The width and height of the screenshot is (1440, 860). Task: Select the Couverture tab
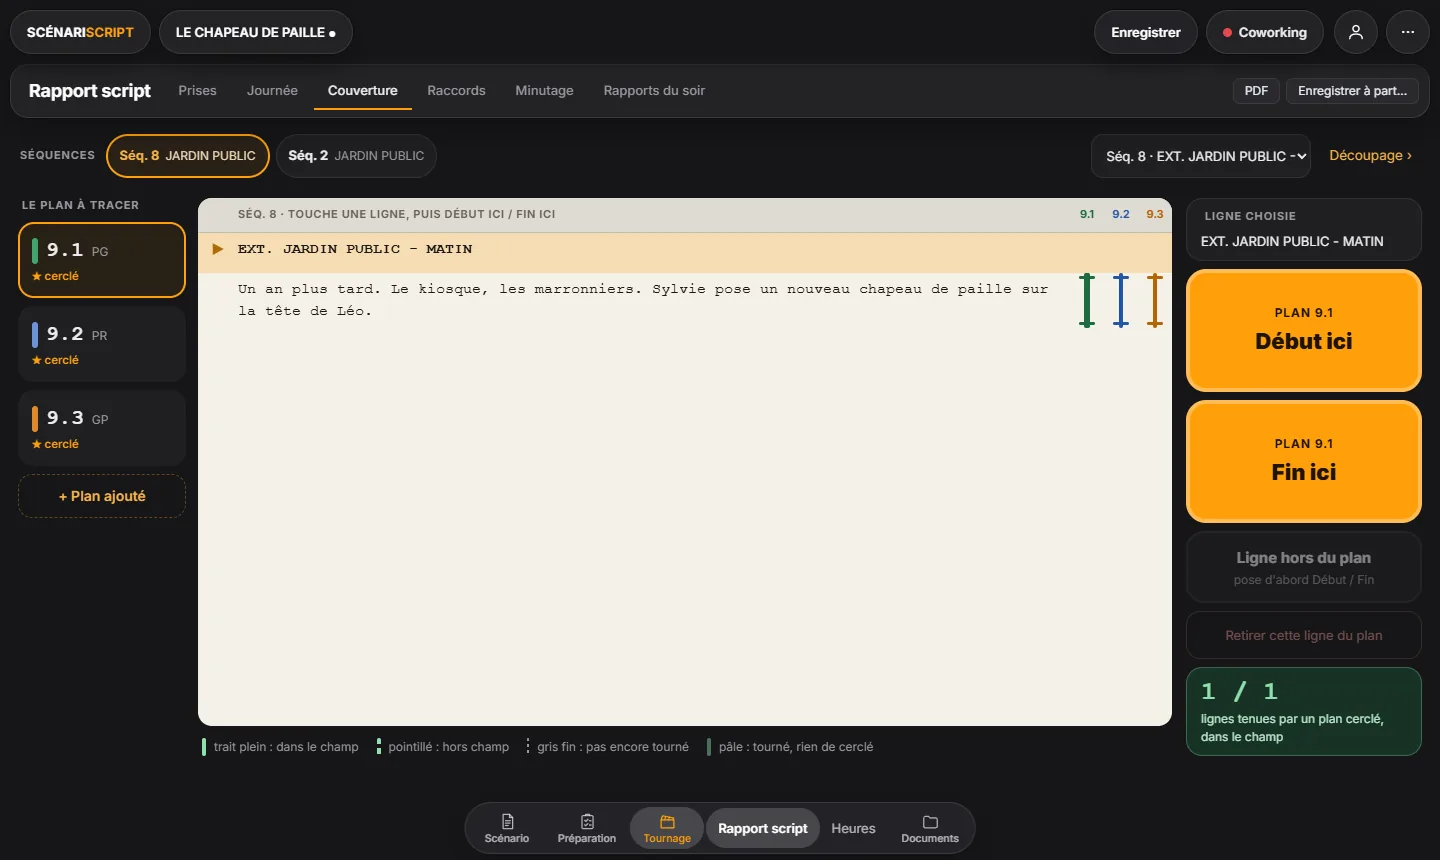[363, 91]
